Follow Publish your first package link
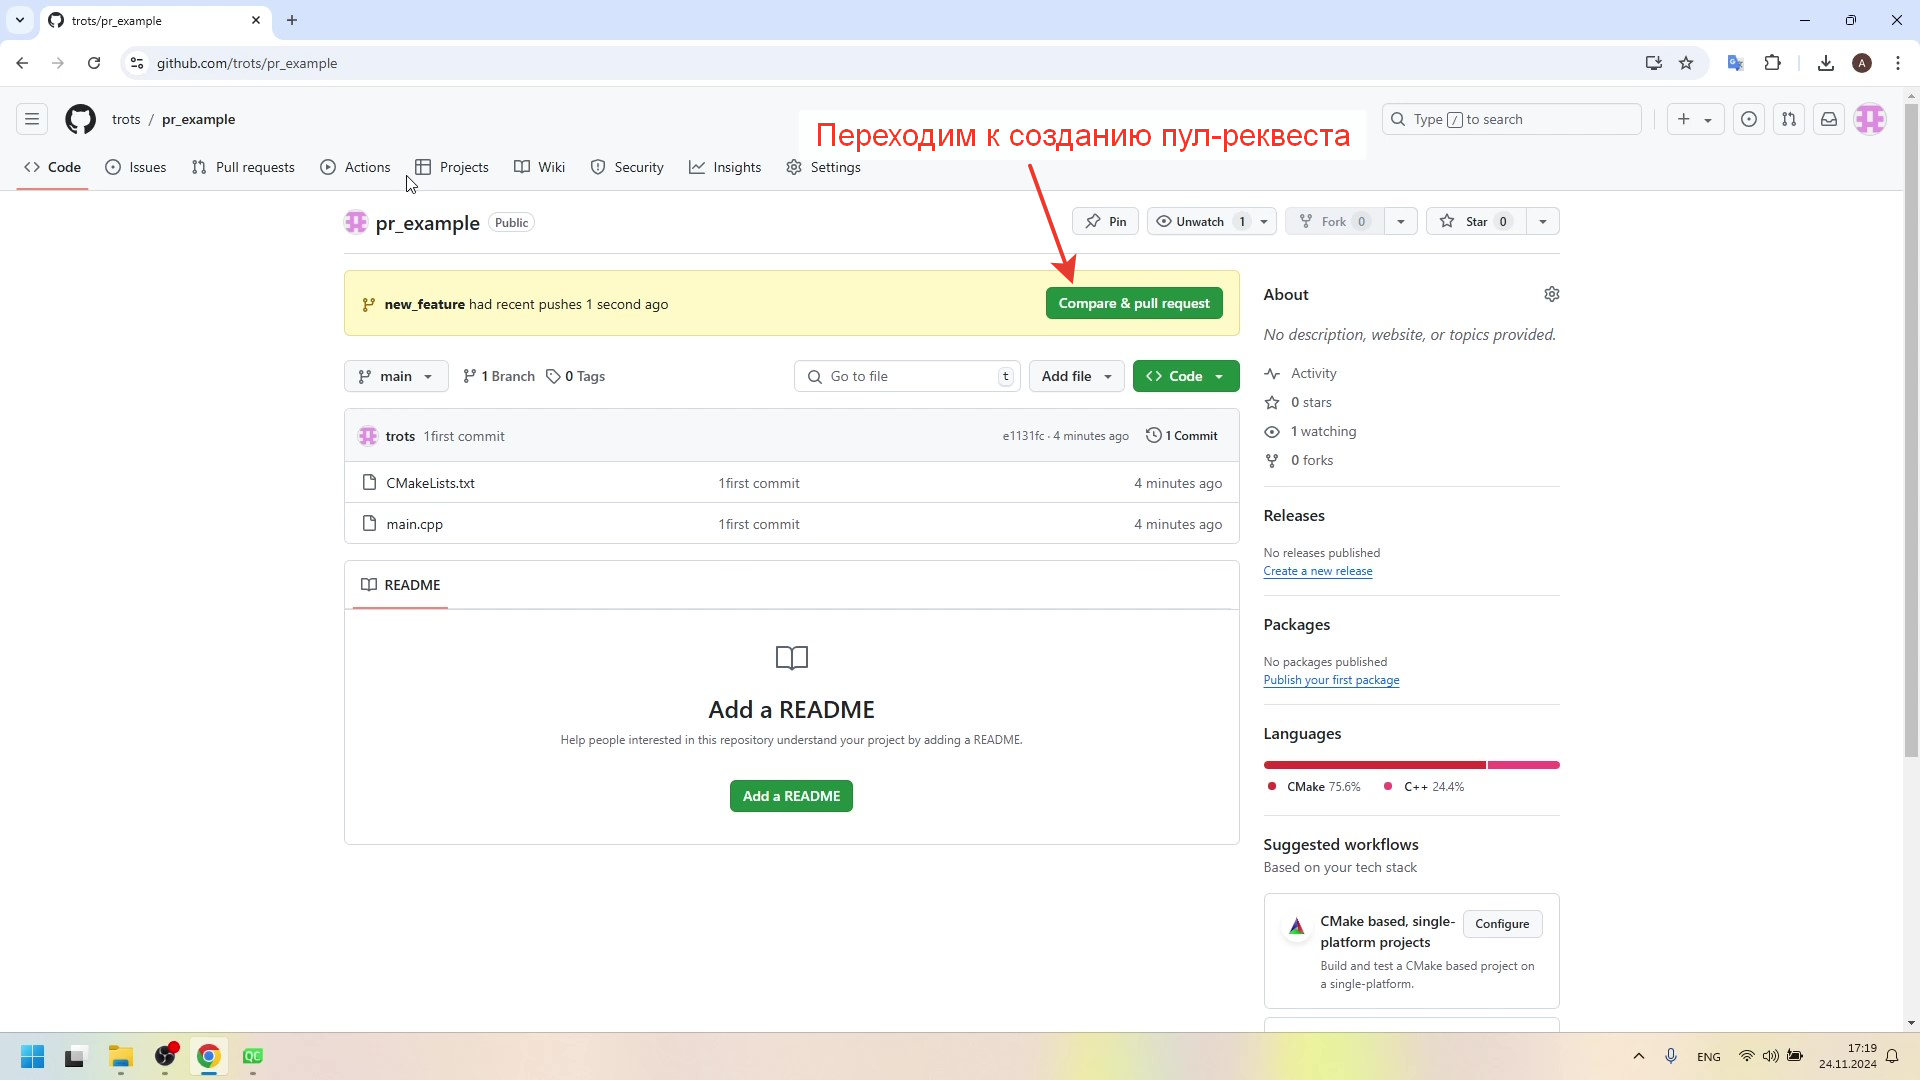 [x=1331, y=680]
